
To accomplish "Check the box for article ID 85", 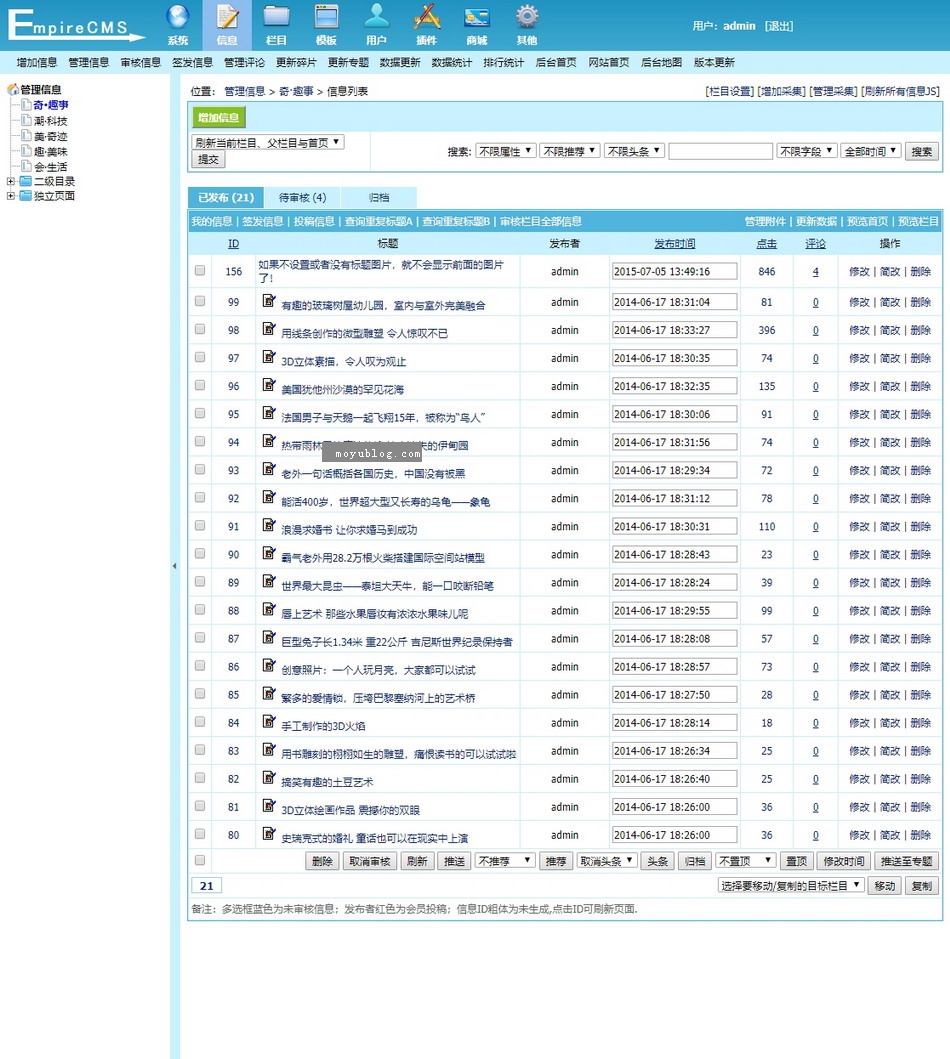I will [200, 694].
